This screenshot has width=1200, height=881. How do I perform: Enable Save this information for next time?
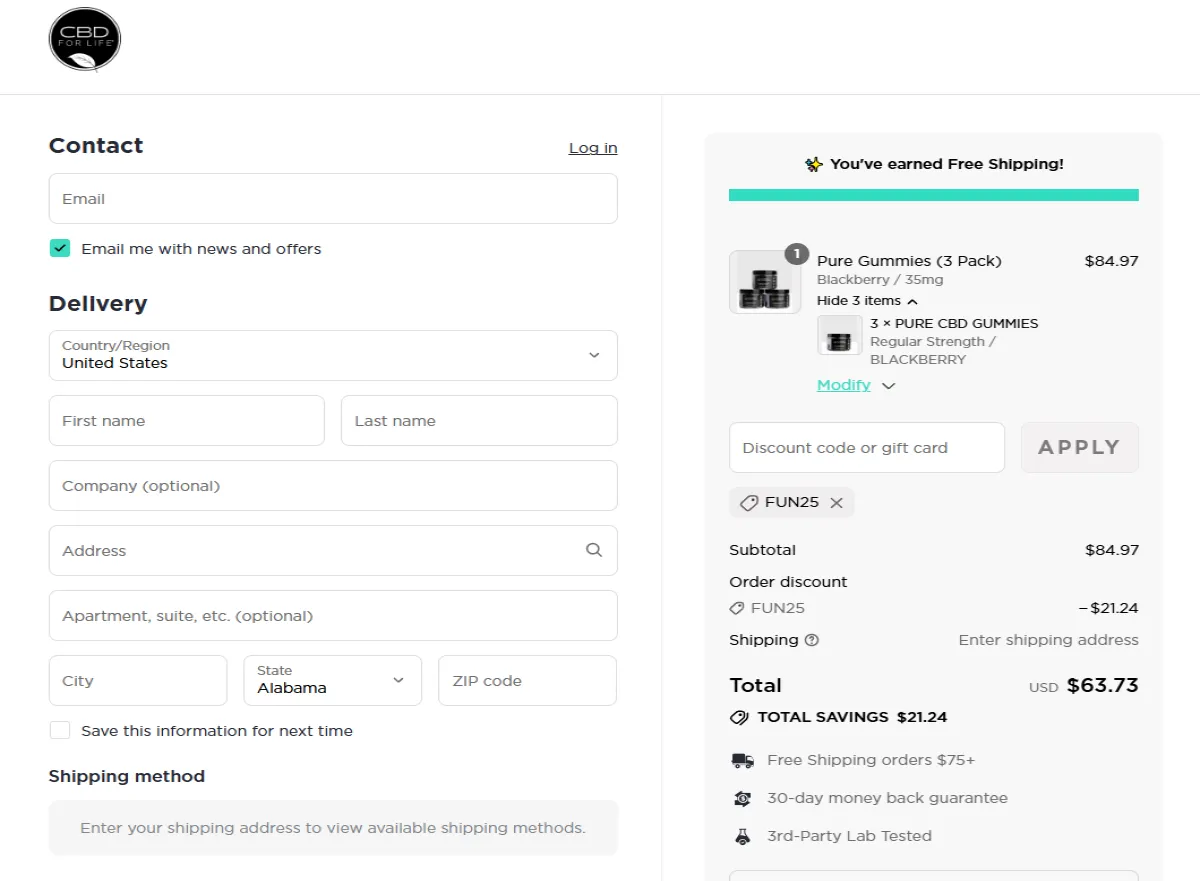click(60, 731)
